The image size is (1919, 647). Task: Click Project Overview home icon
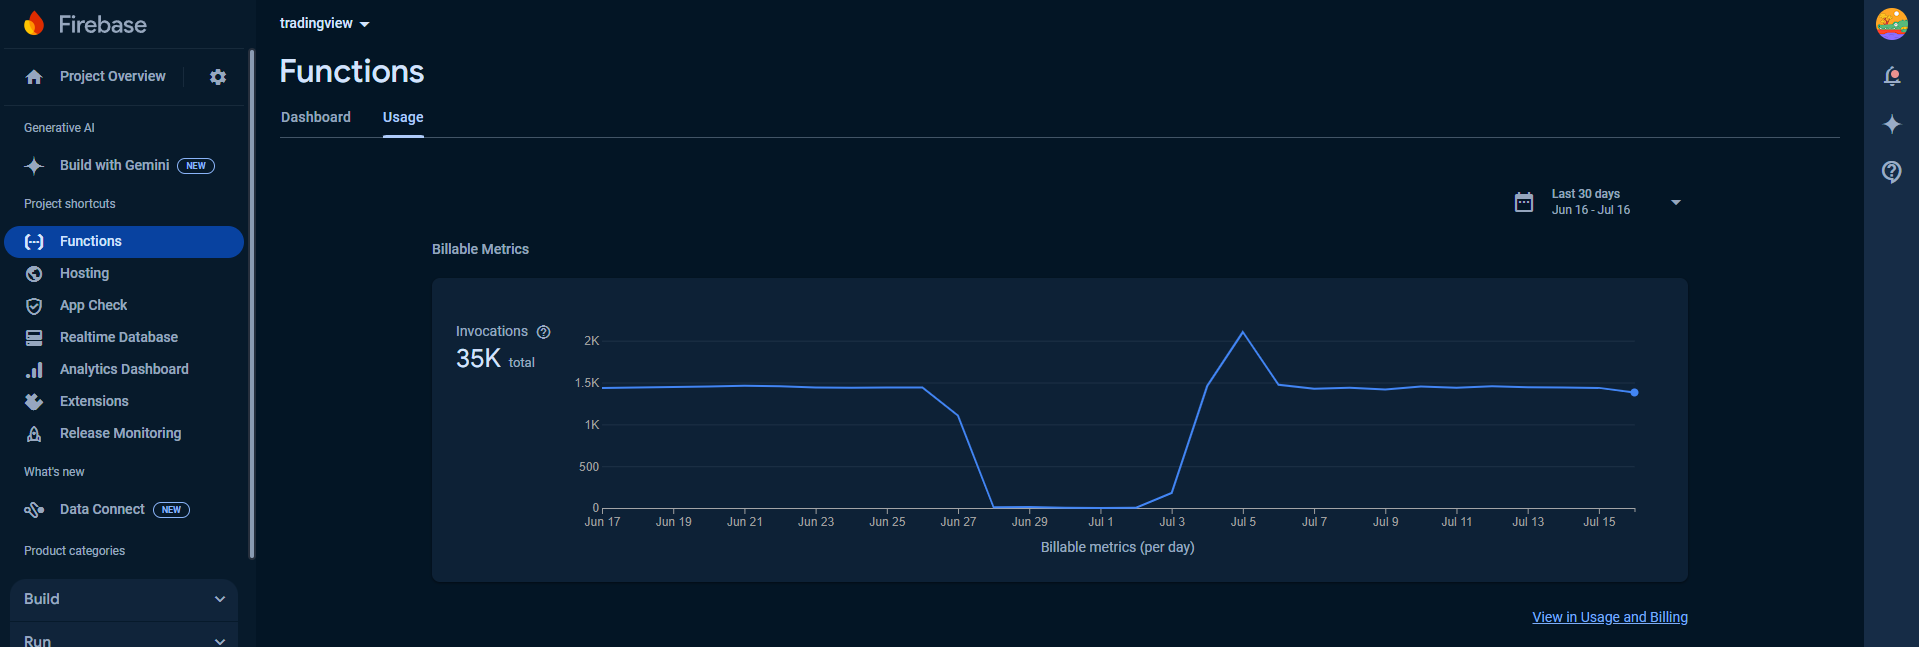tap(34, 77)
